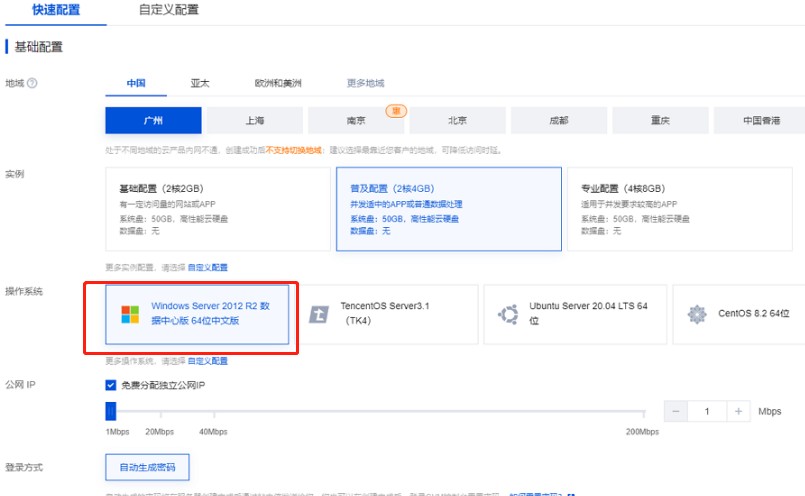Select the 欧洲和美洲 region group
Viewport: 805px width, 496px height.
pos(278,83)
